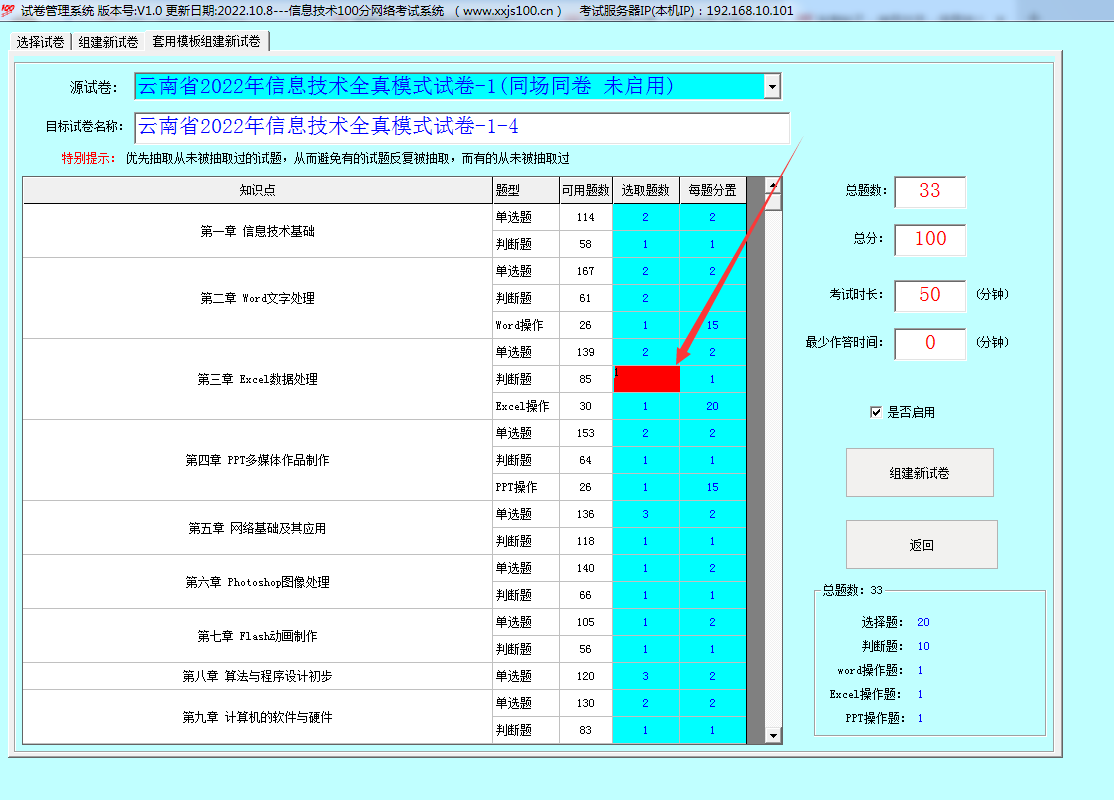1114x800 pixels.
Task: Click the 返回 button
Action: pyautogui.click(x=921, y=544)
